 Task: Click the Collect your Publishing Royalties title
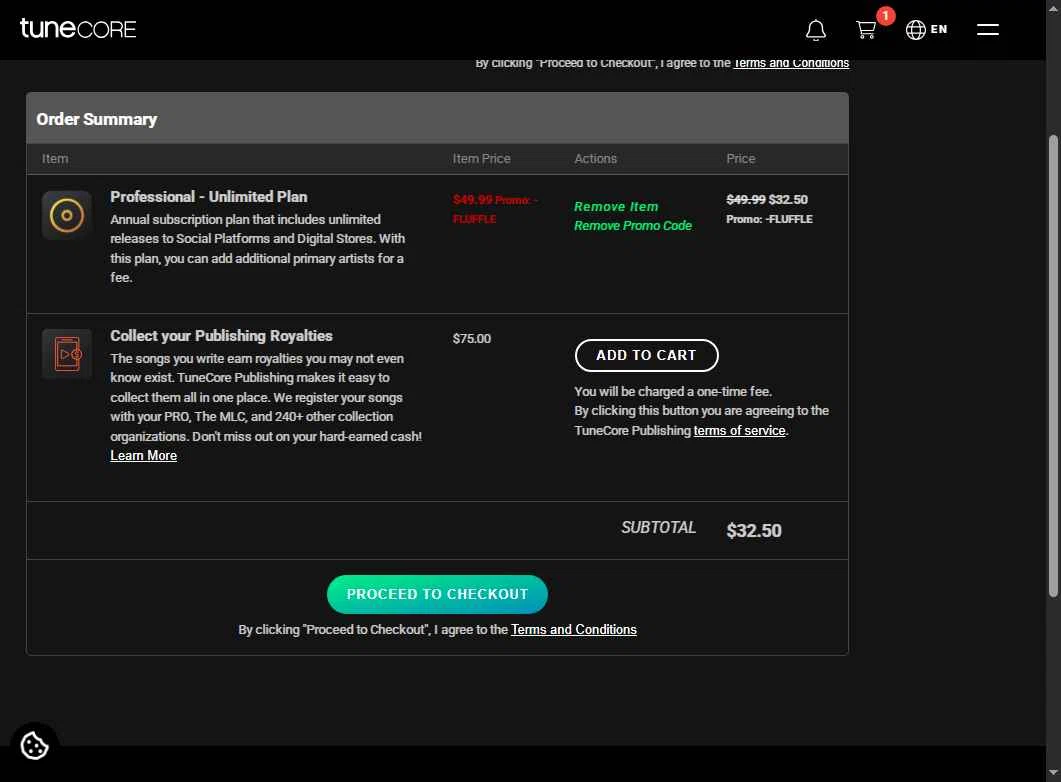coord(221,336)
